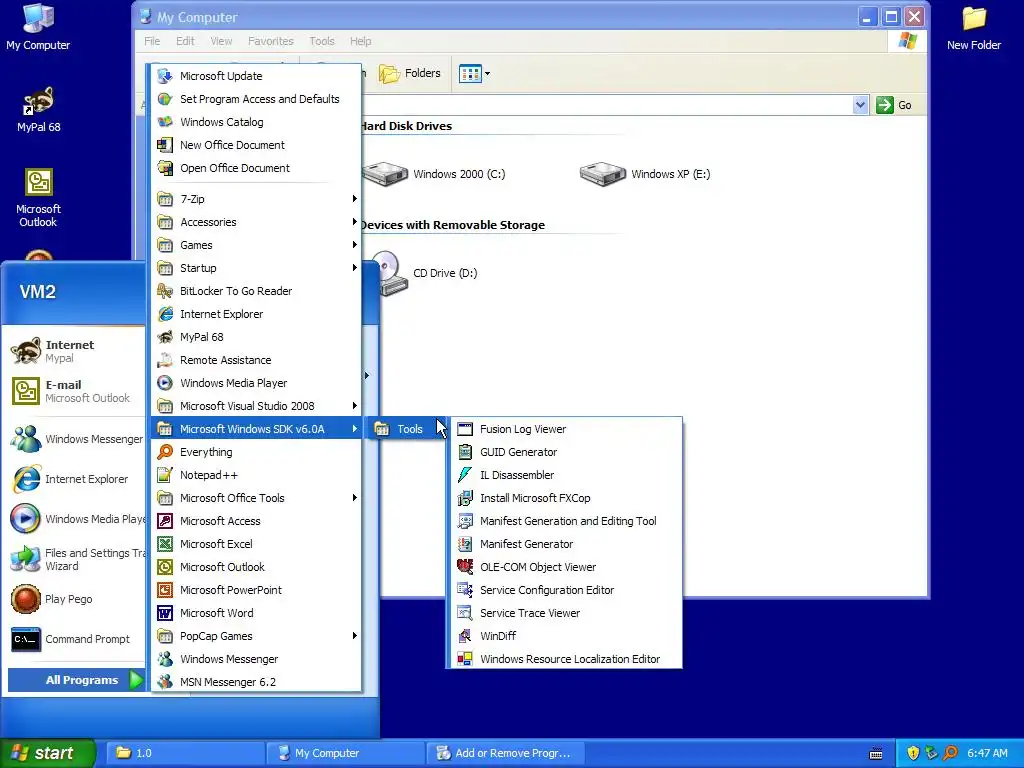Switch to Add or Remove Programs taskbar button
1024x768 pixels.
(x=504, y=753)
